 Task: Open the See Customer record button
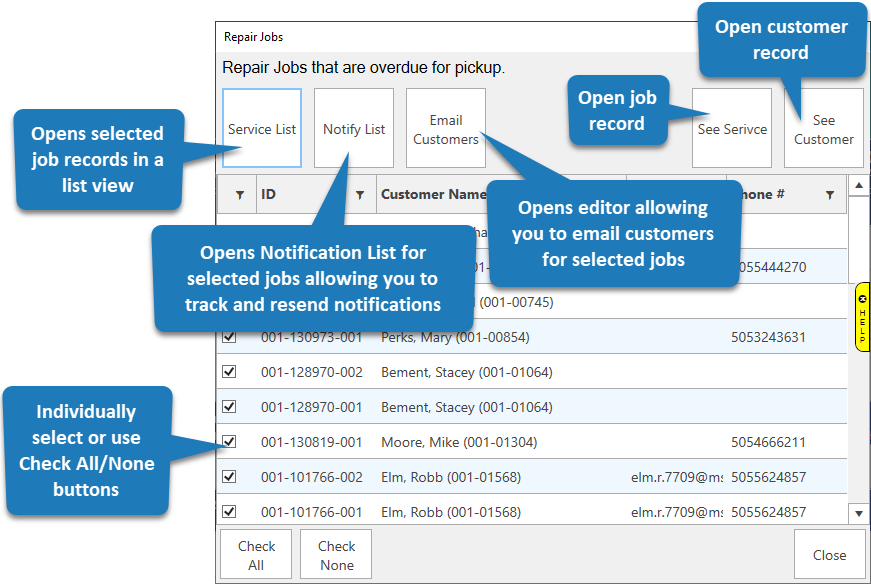[824, 129]
